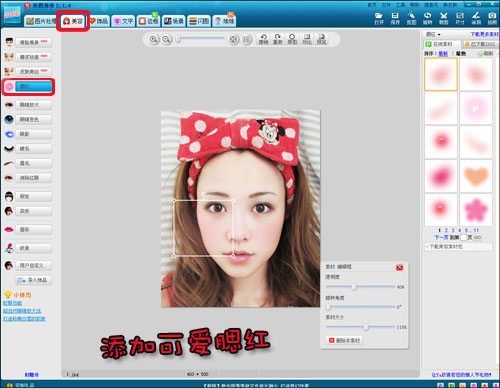Image resolution: width=500 pixels, height=388 pixels.
Task: Switch to the 文字 tab
Action: (123, 21)
